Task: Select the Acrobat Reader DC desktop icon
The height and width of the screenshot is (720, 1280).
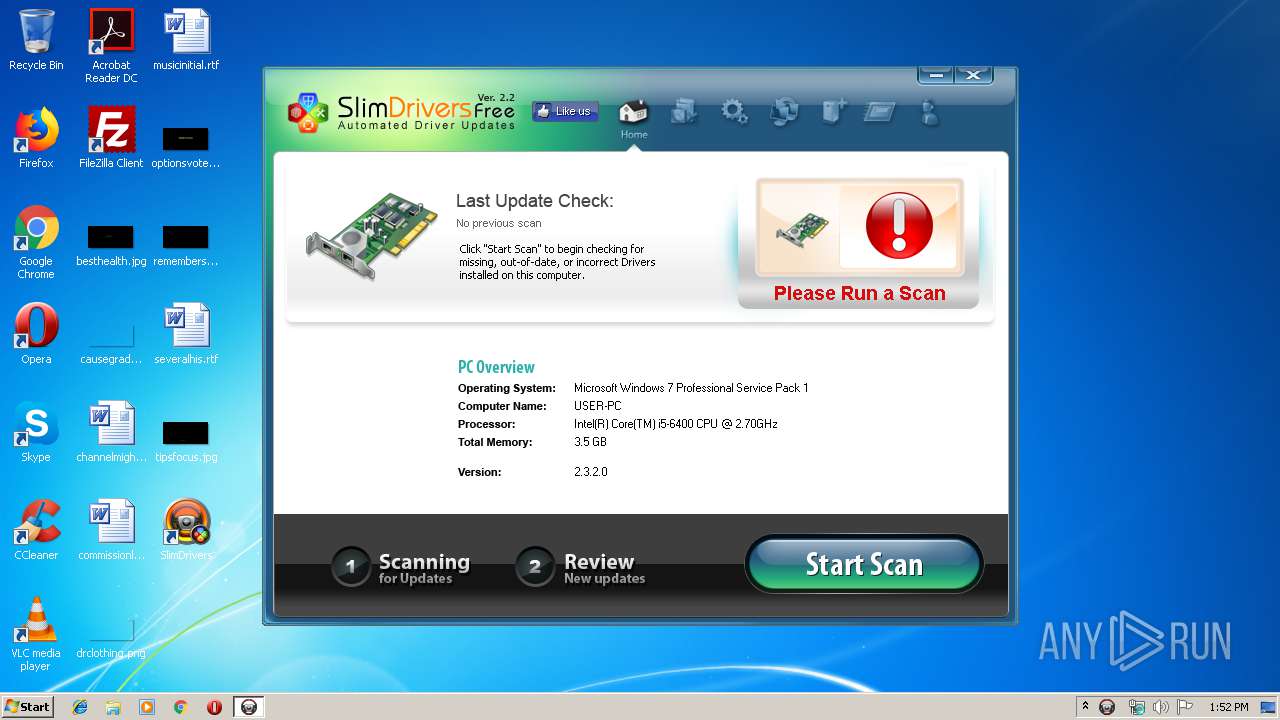Action: point(111,46)
